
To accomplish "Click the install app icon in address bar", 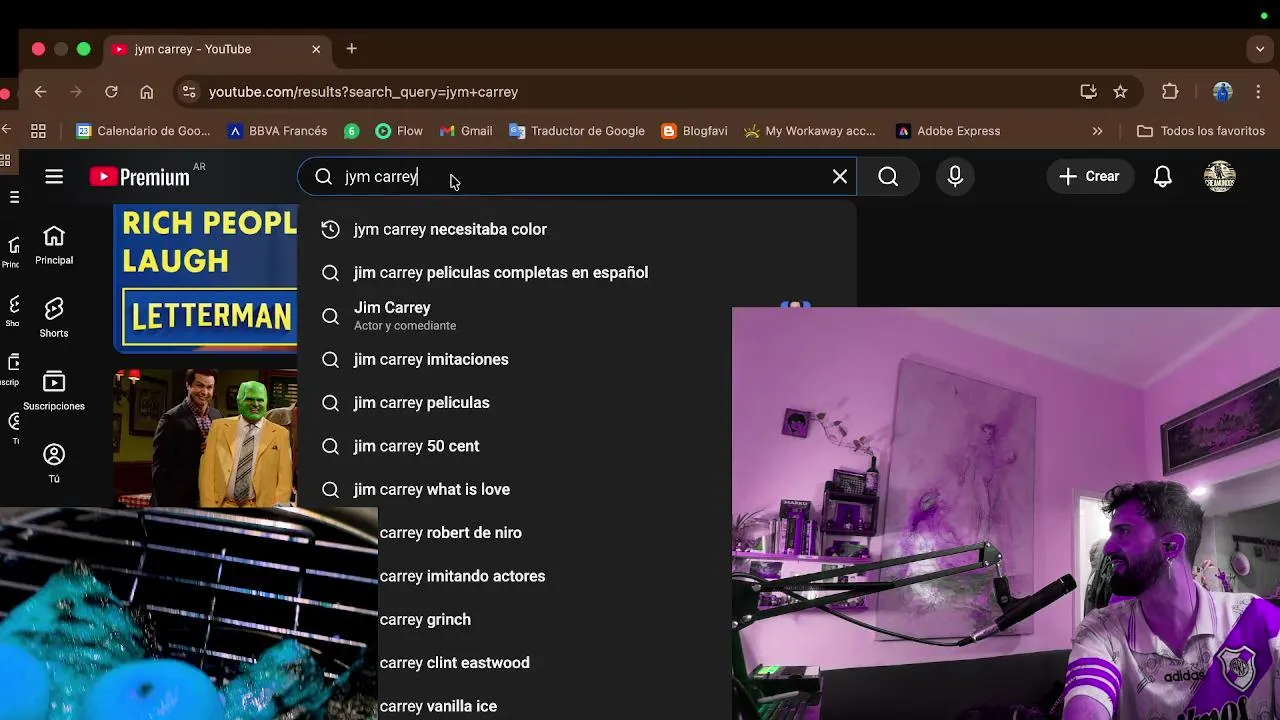I will pos(1088,92).
